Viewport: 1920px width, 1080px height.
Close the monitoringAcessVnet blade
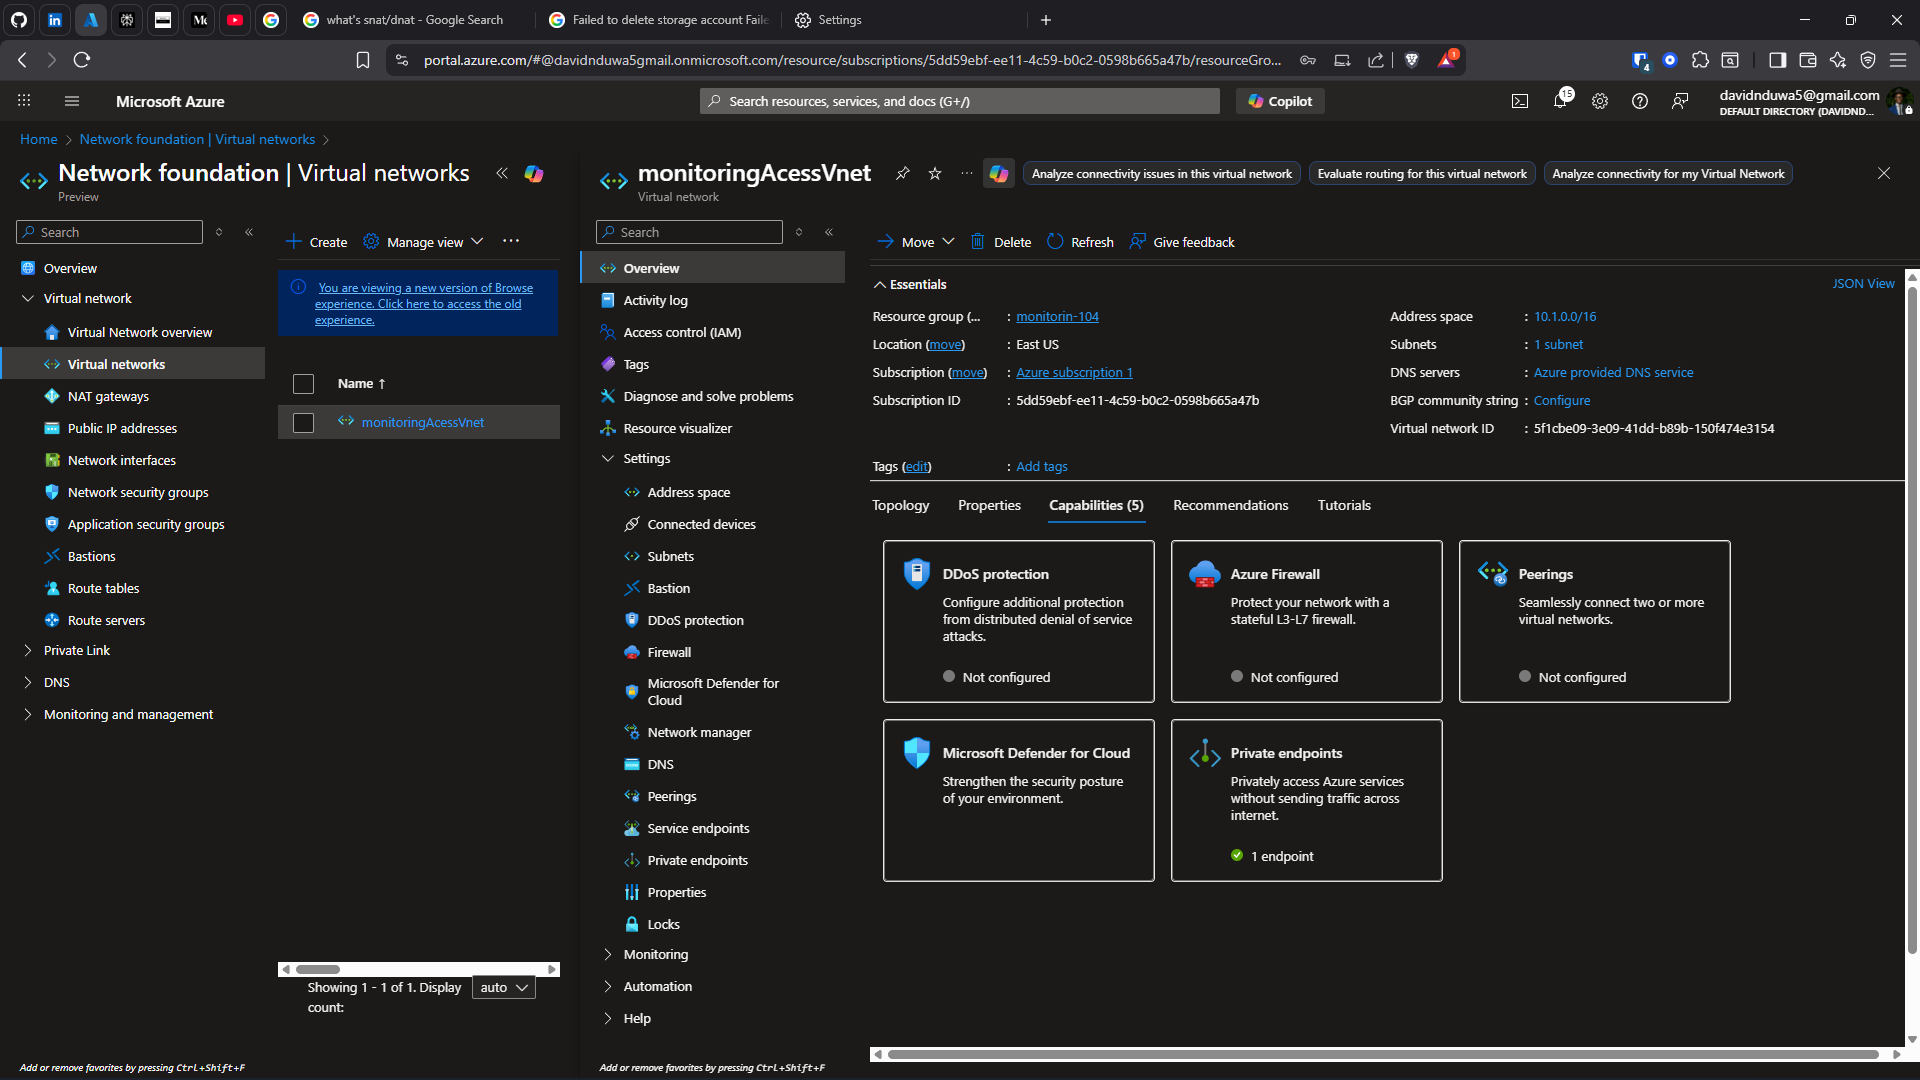1884,173
